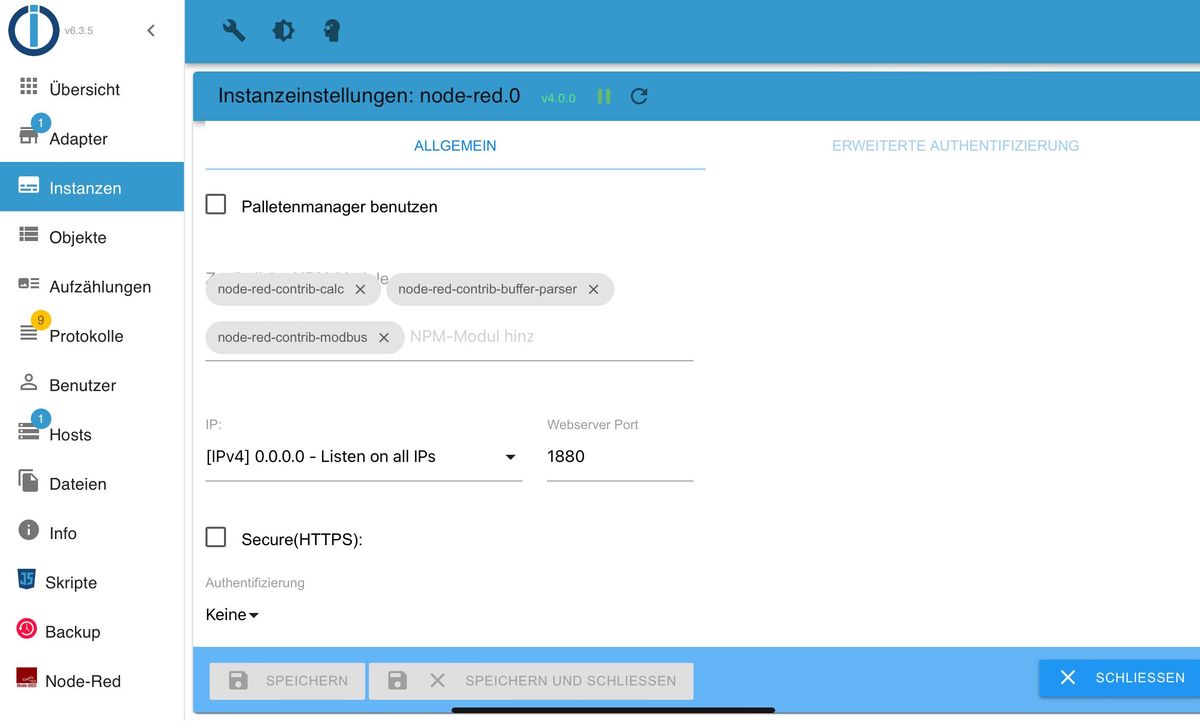
Task: Click the Protokolle lines icon
Action: pyautogui.click(x=28, y=334)
